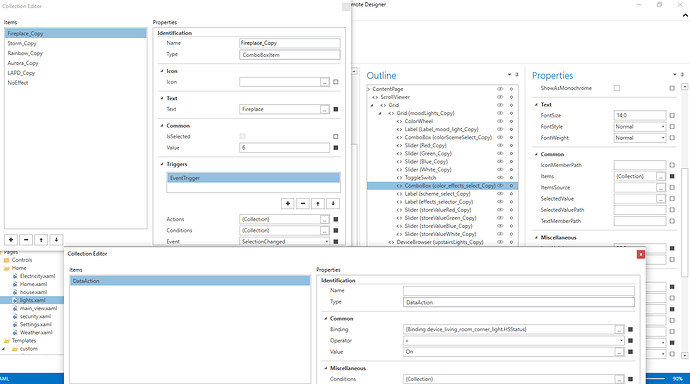Screen dimensions: 690x384
Task: Collapse Triggers section
Action: (161, 164)
